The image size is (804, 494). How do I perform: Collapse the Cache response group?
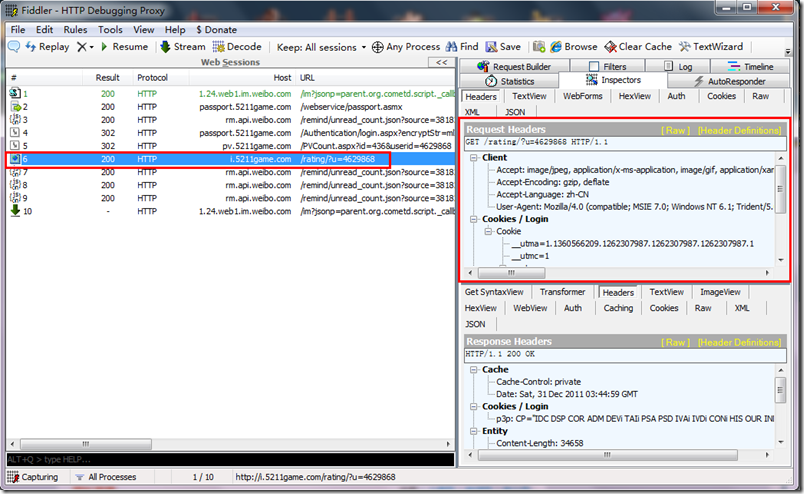pyautogui.click(x=474, y=370)
